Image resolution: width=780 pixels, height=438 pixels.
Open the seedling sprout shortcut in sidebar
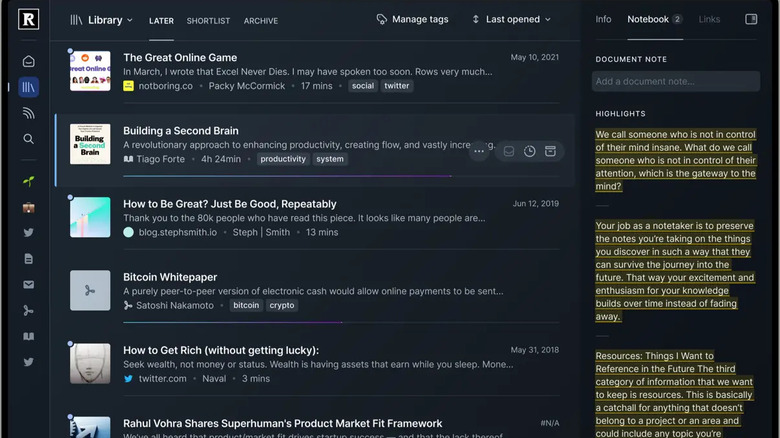tap(28, 182)
